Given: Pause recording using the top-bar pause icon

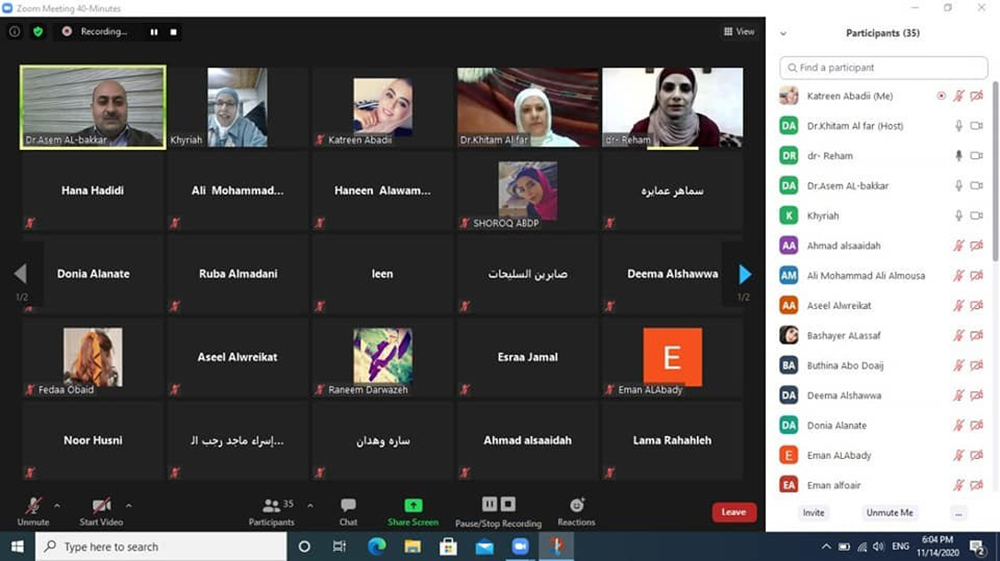Looking at the screenshot, I should click(x=154, y=32).
